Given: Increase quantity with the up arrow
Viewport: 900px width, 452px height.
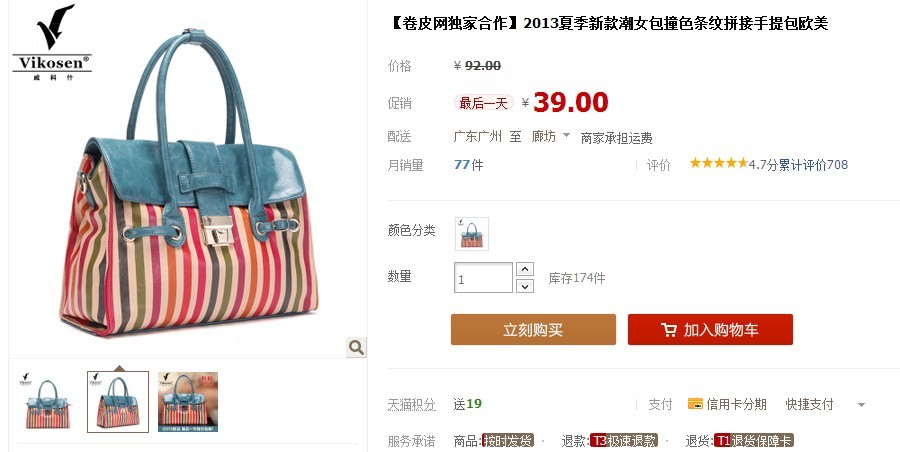Looking at the screenshot, I should (525, 269).
